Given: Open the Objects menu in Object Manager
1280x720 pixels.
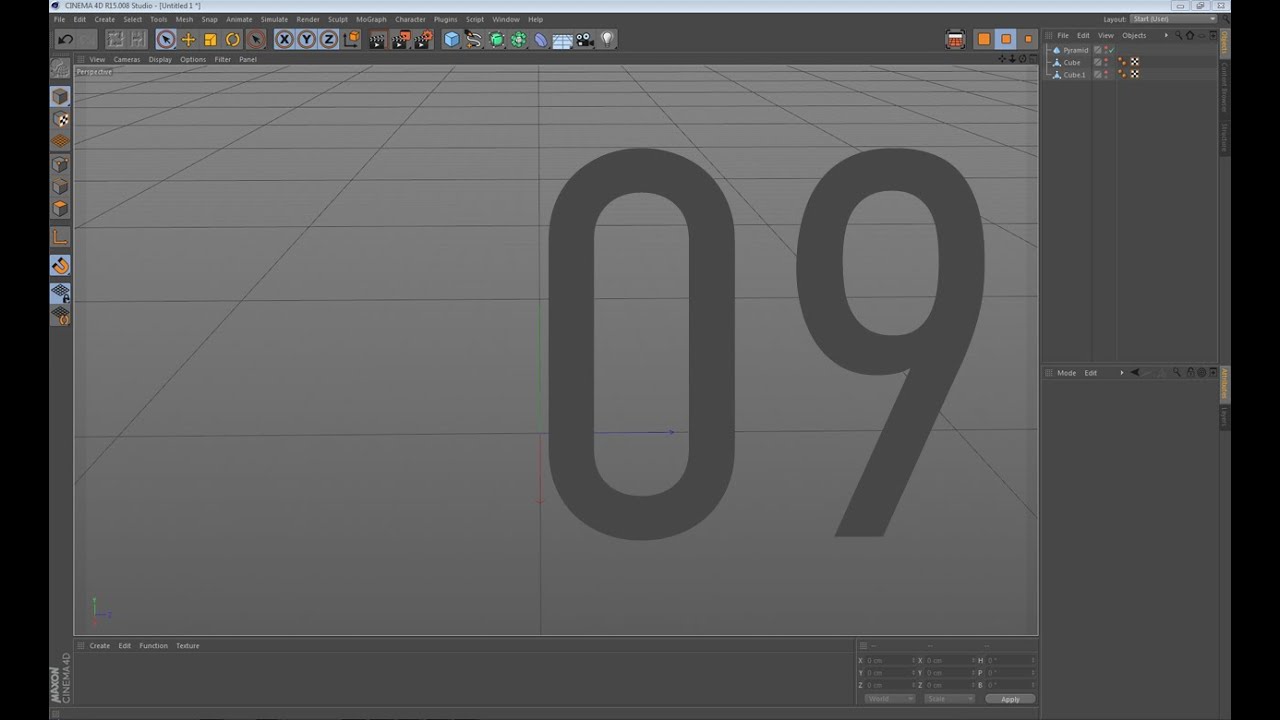Looking at the screenshot, I should (1134, 35).
